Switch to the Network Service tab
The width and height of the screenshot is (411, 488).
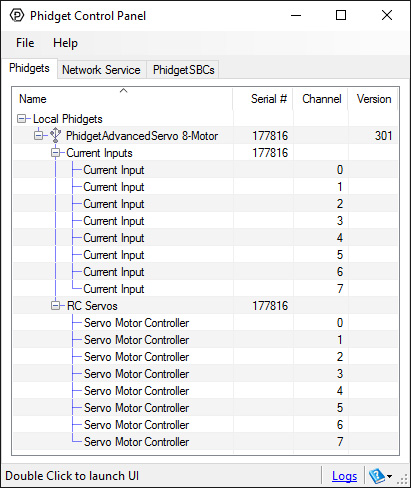coord(101,70)
